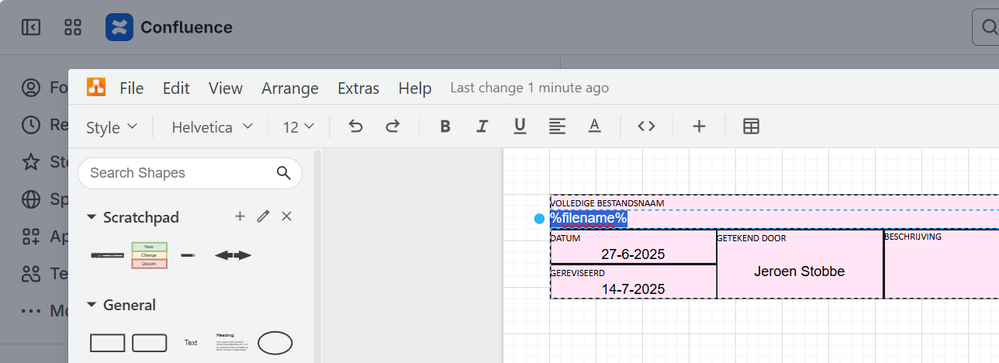Screen dimensions: 999x363
Task: Click the 27-6-2025 date cell
Action: coord(633,255)
